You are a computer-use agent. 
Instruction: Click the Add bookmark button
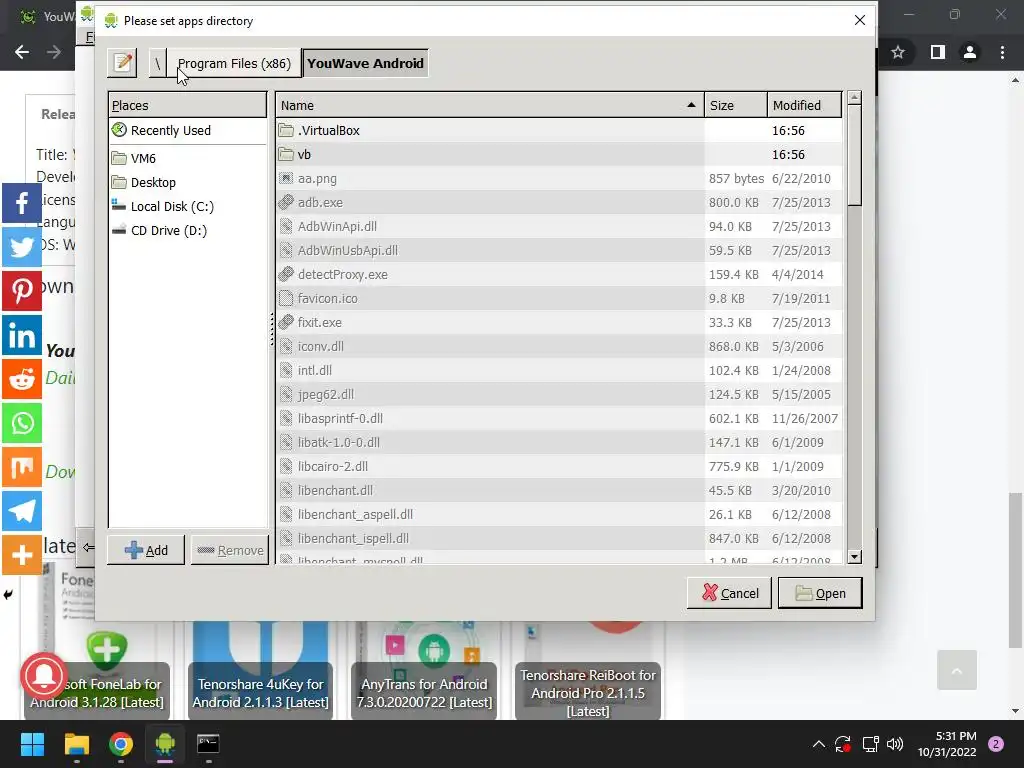(146, 550)
